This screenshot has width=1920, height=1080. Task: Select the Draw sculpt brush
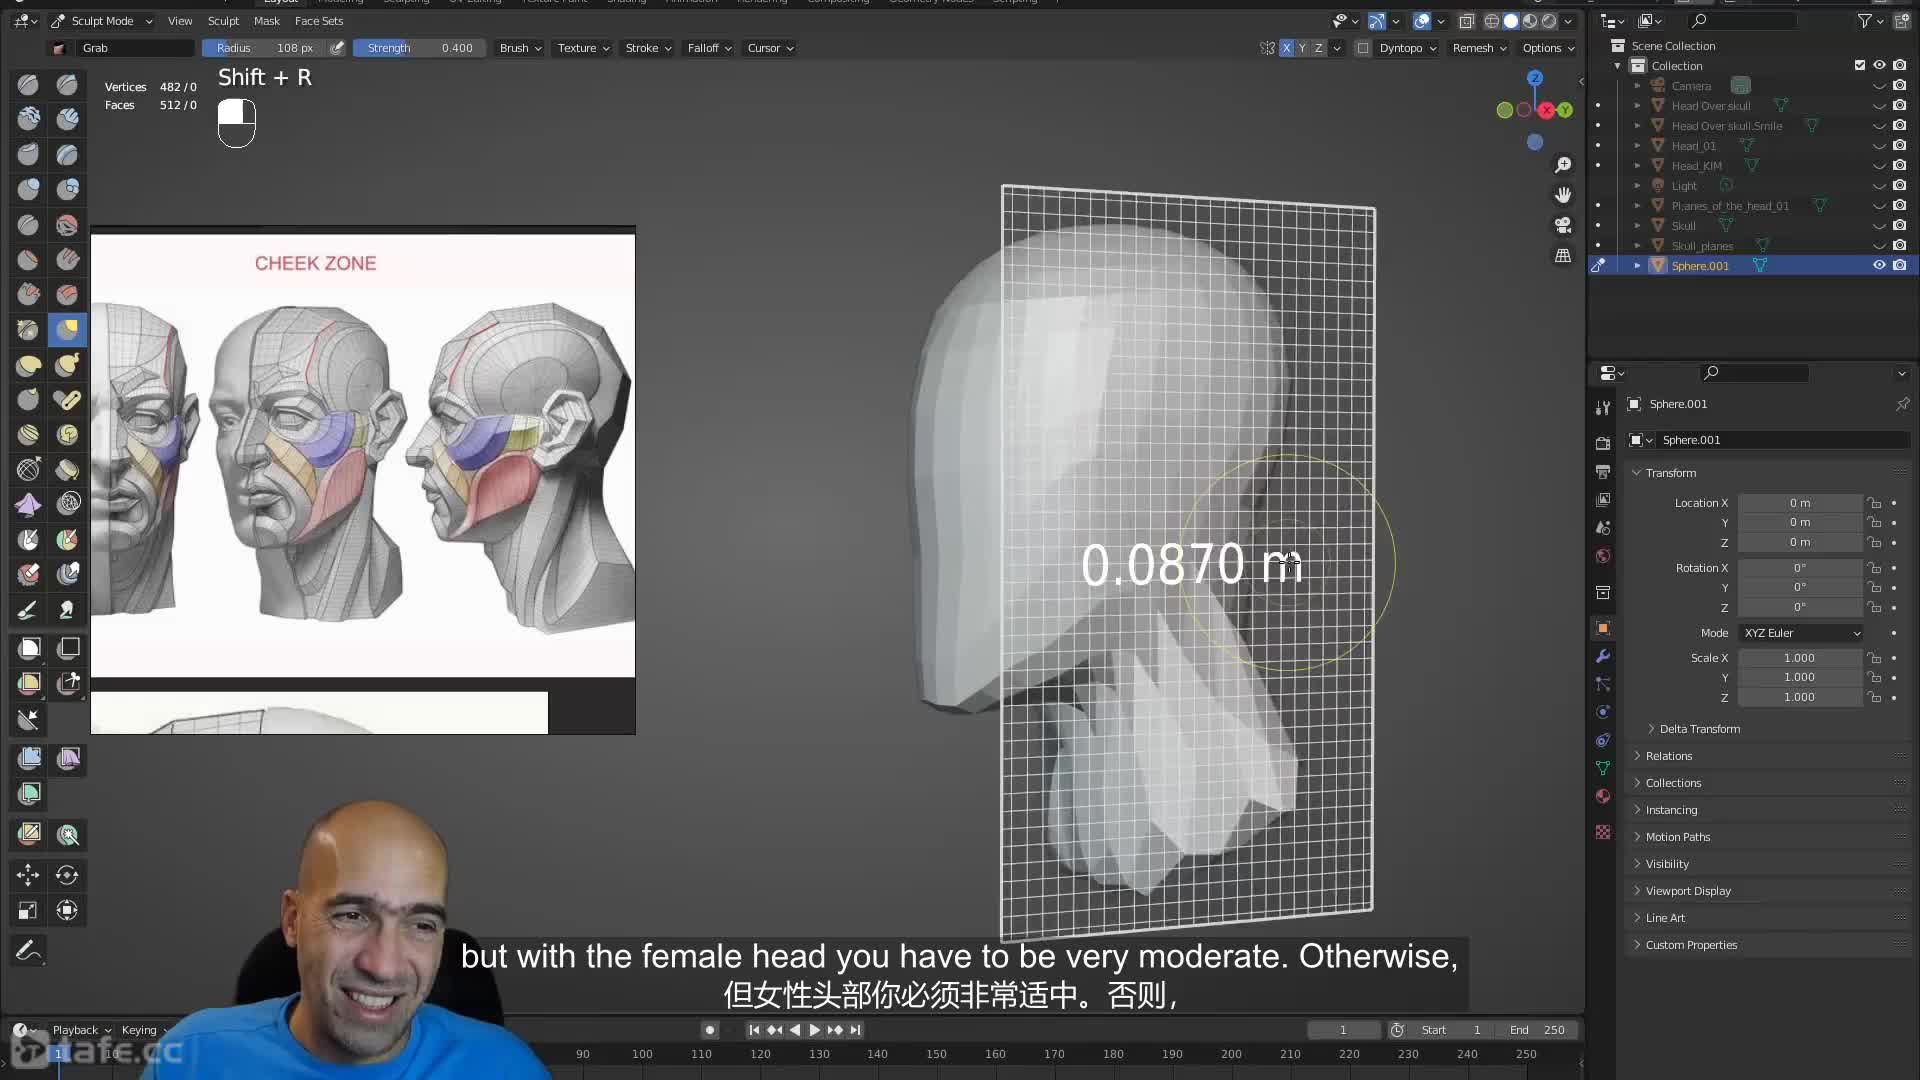point(28,85)
